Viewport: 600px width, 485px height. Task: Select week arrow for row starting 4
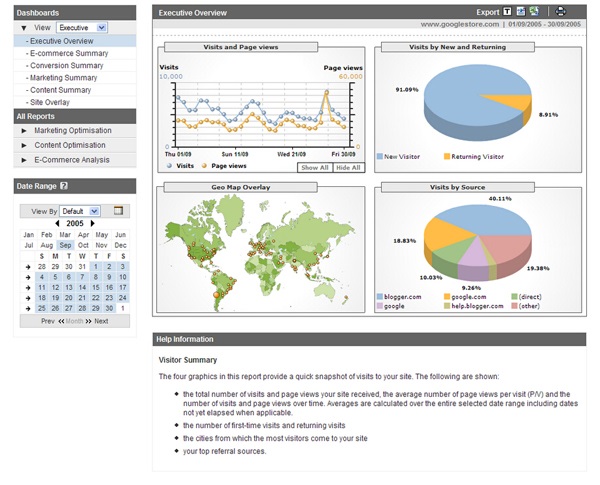[x=28, y=277]
